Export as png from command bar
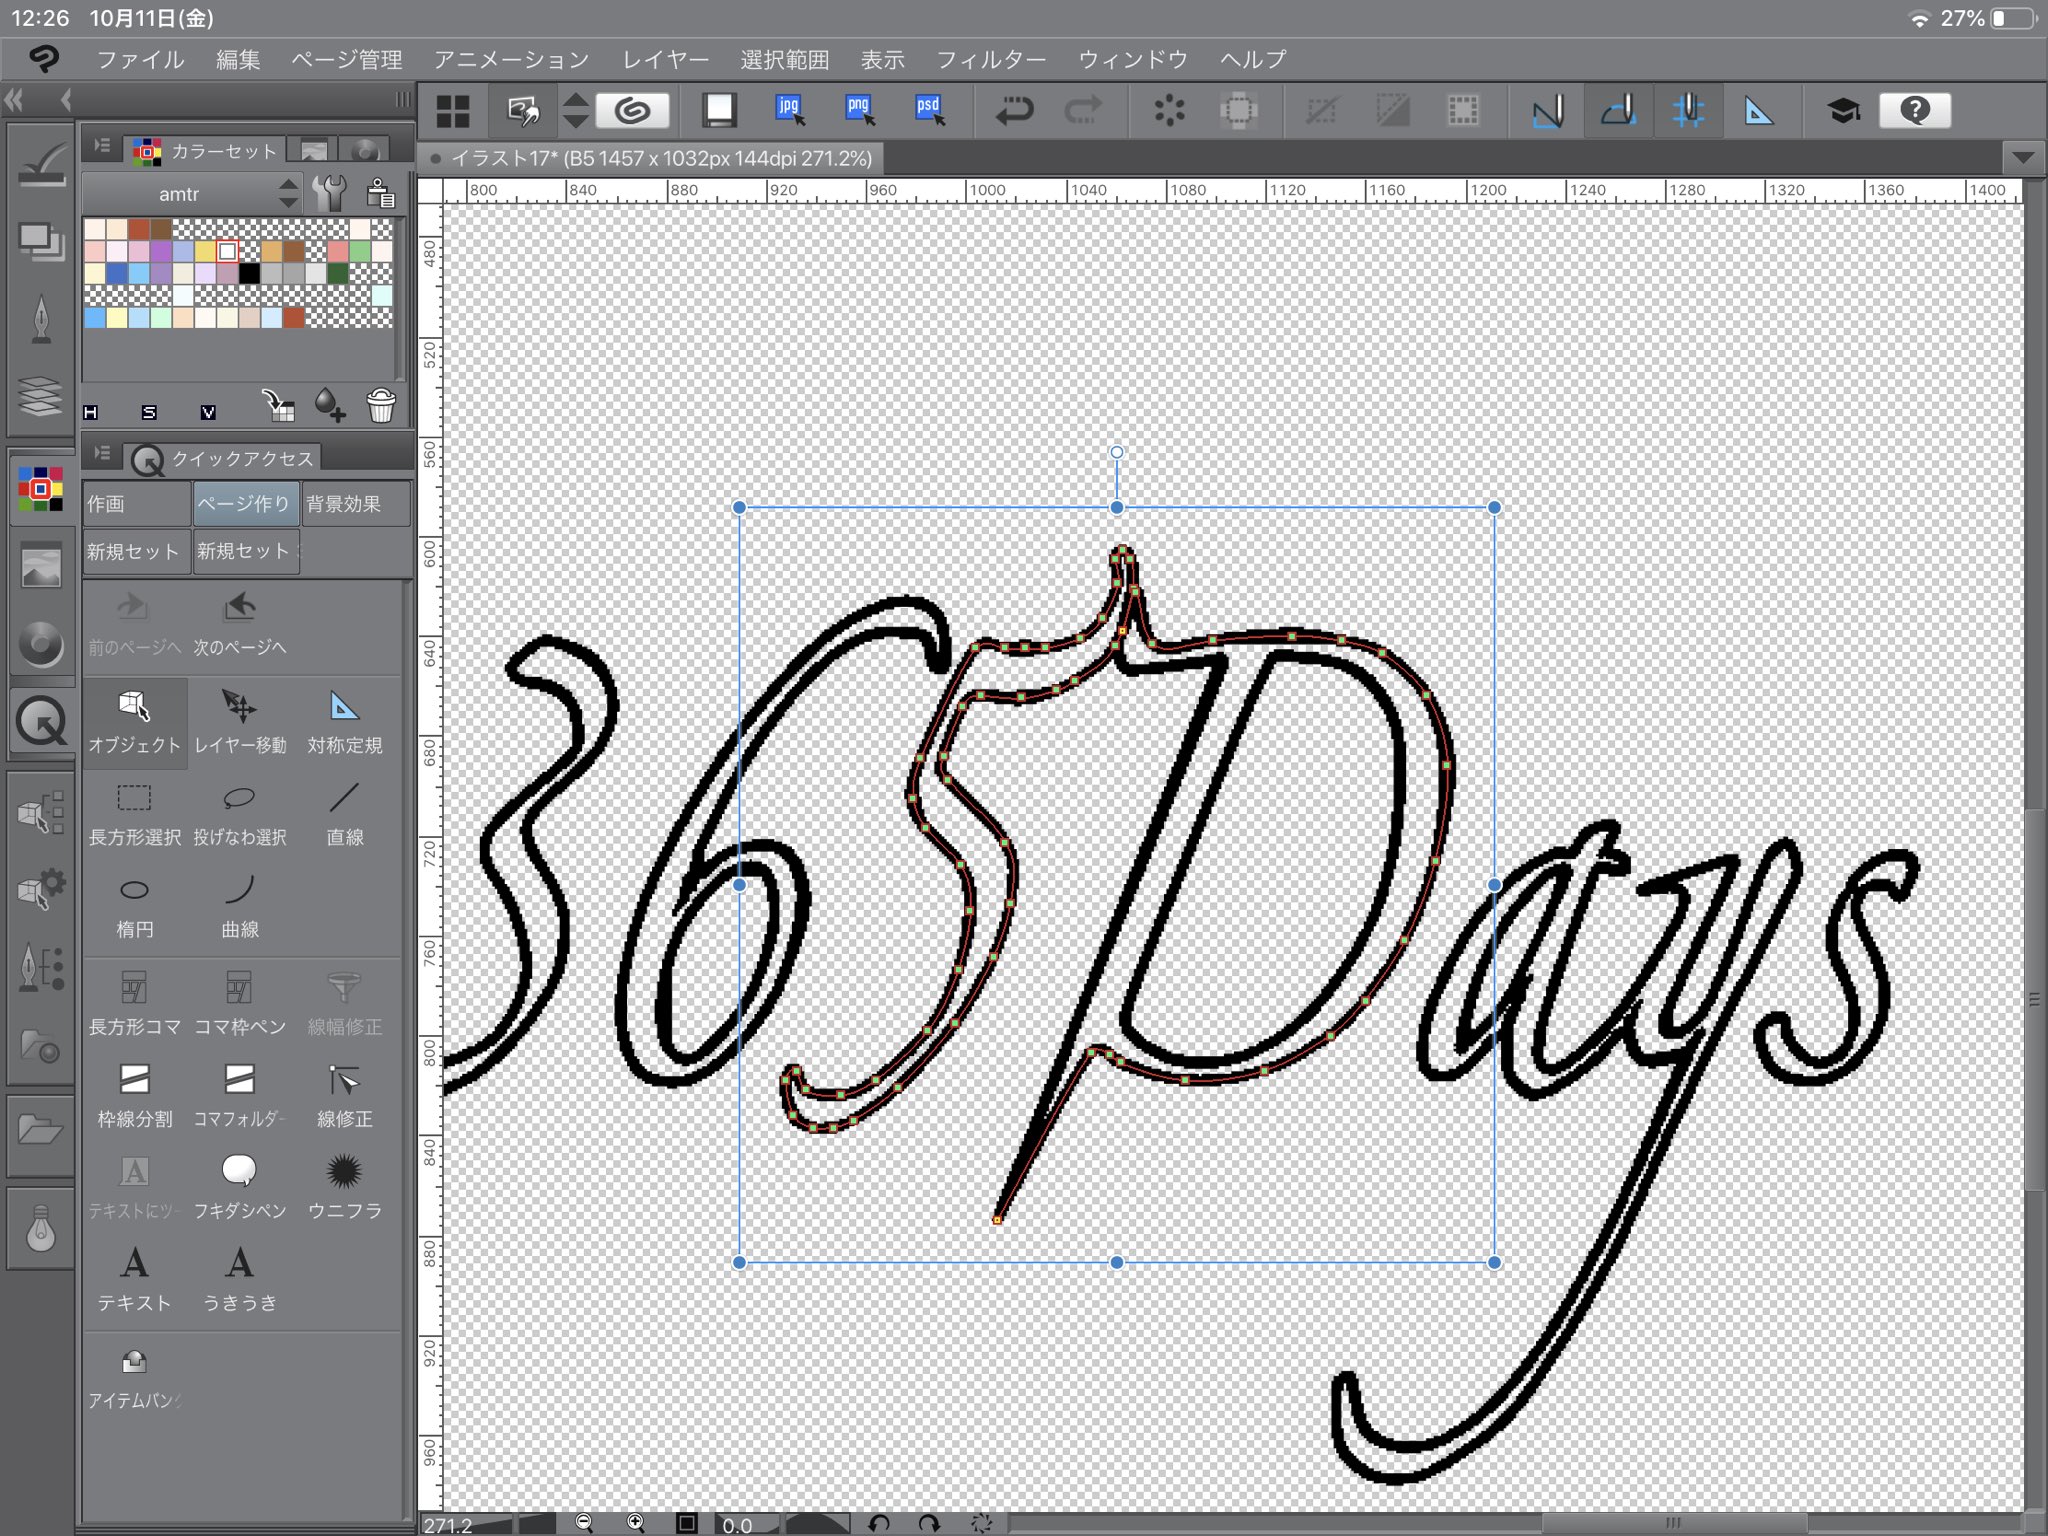Viewport: 2048px width, 1536px height. coord(860,110)
